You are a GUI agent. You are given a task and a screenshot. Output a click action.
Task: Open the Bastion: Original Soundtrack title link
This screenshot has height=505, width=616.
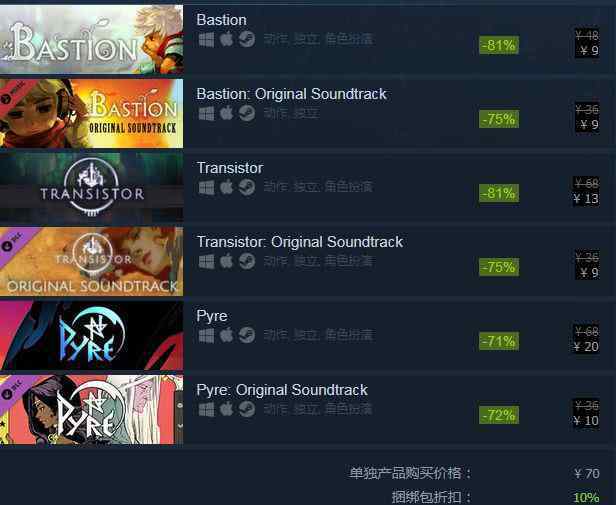click(292, 94)
